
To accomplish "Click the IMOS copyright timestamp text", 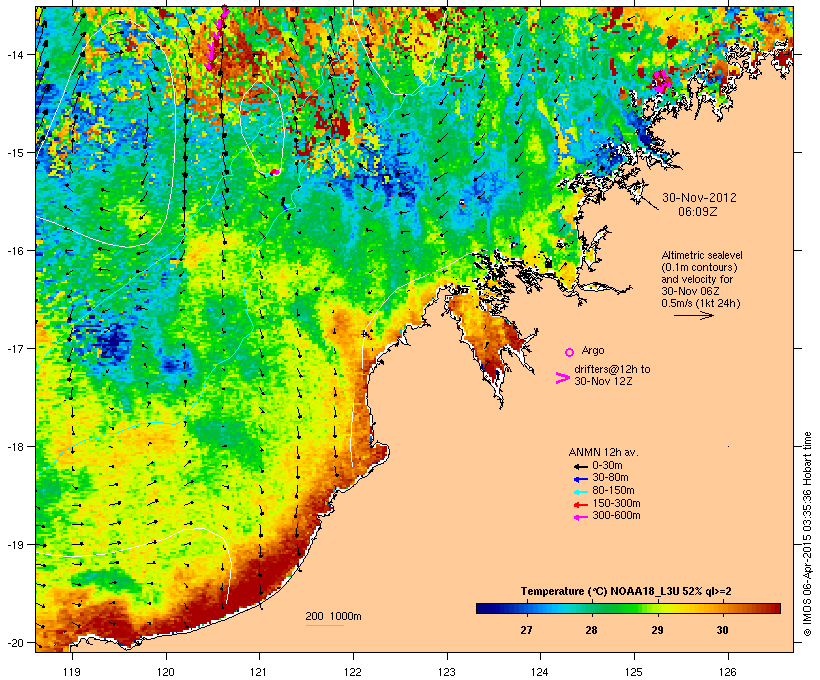I will coord(807,534).
